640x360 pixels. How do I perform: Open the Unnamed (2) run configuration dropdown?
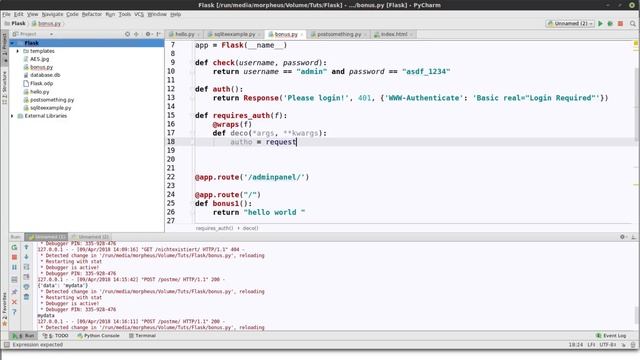pos(570,24)
